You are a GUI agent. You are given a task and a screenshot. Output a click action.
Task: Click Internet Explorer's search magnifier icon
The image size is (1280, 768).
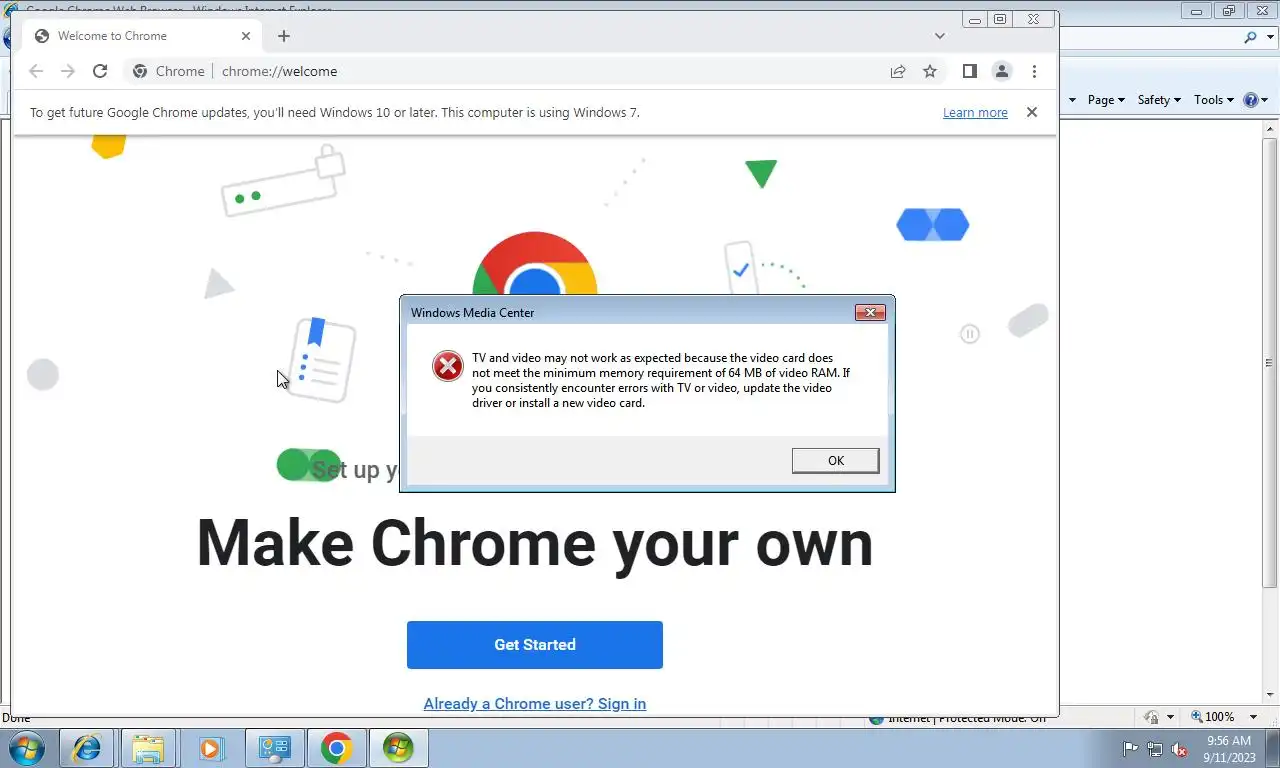(1250, 37)
